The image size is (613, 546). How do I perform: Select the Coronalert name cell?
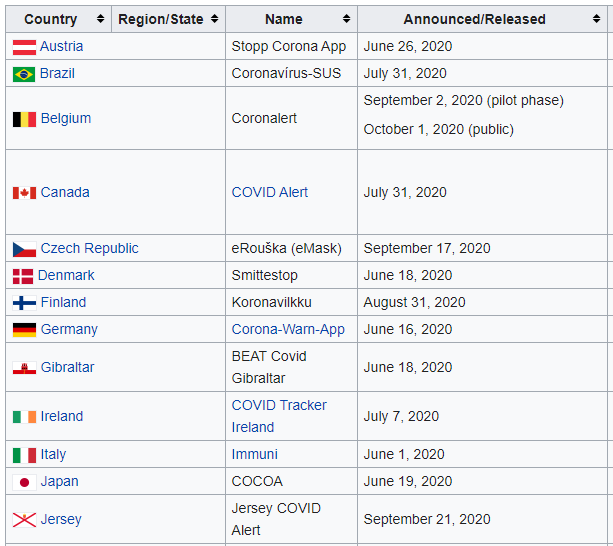[x=292, y=118]
